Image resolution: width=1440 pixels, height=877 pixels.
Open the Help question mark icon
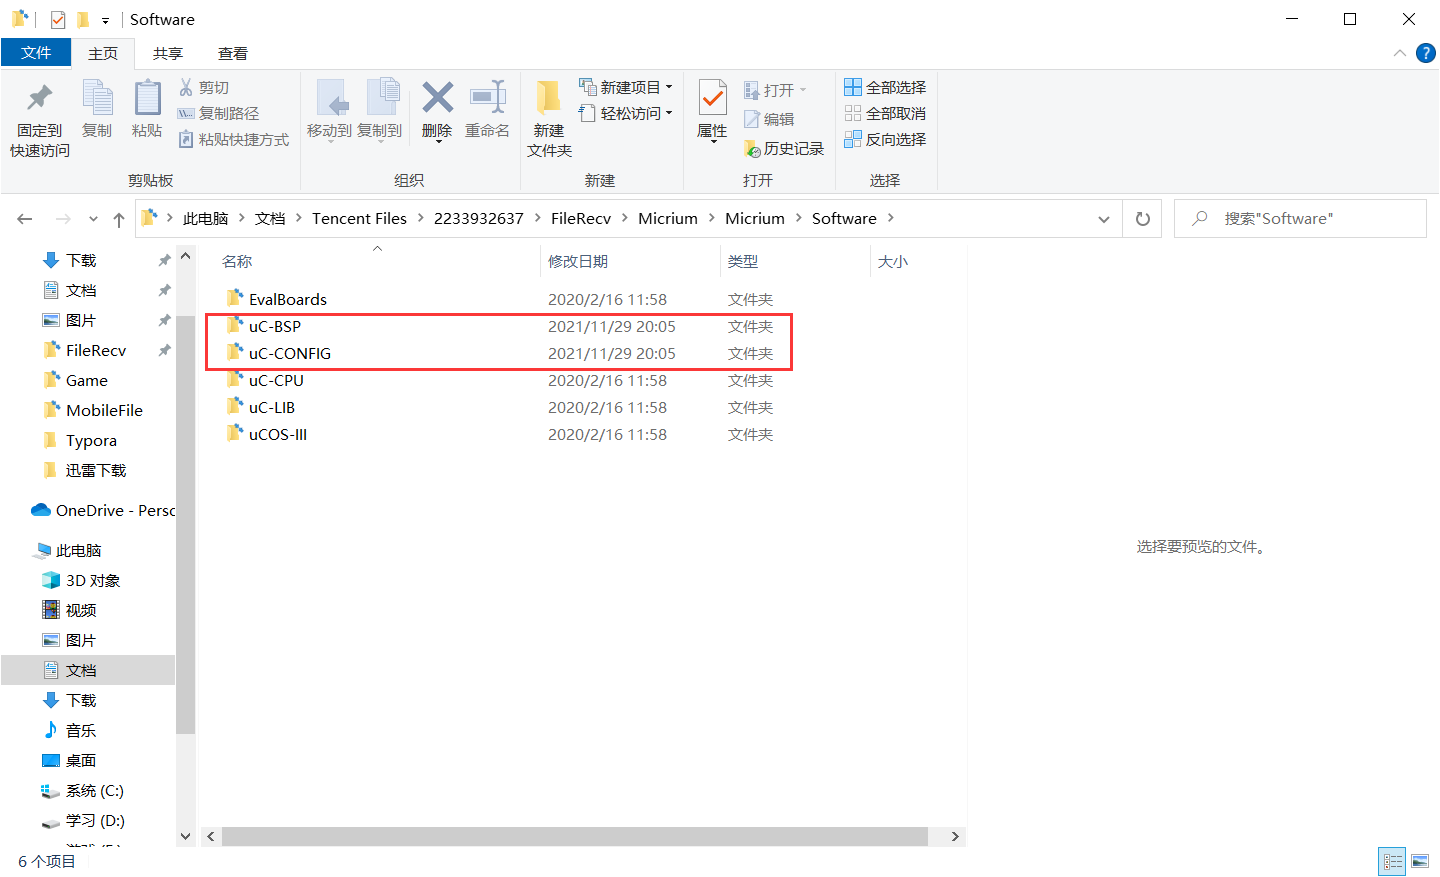[1426, 53]
